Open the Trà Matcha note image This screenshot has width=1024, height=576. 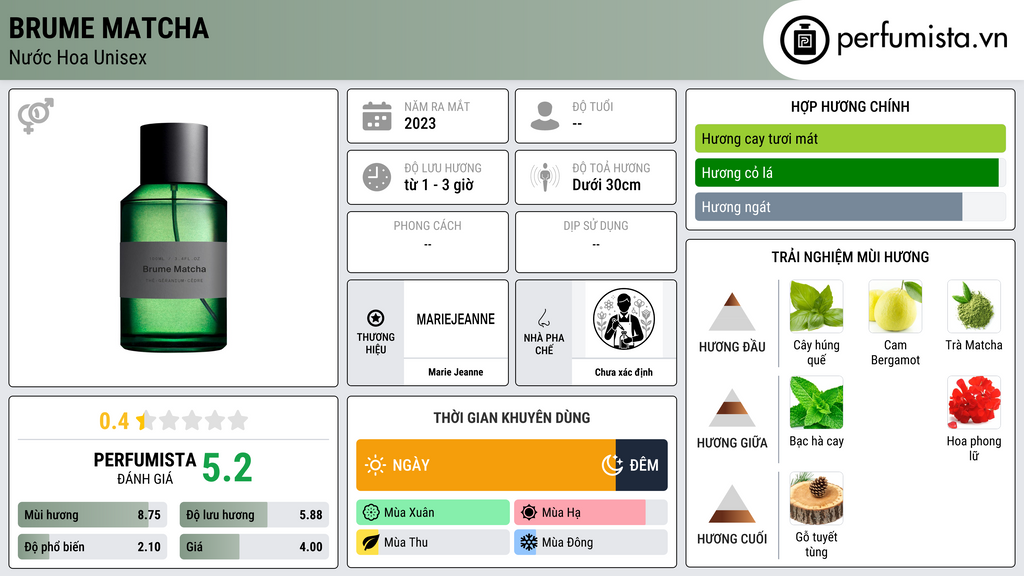click(x=974, y=306)
